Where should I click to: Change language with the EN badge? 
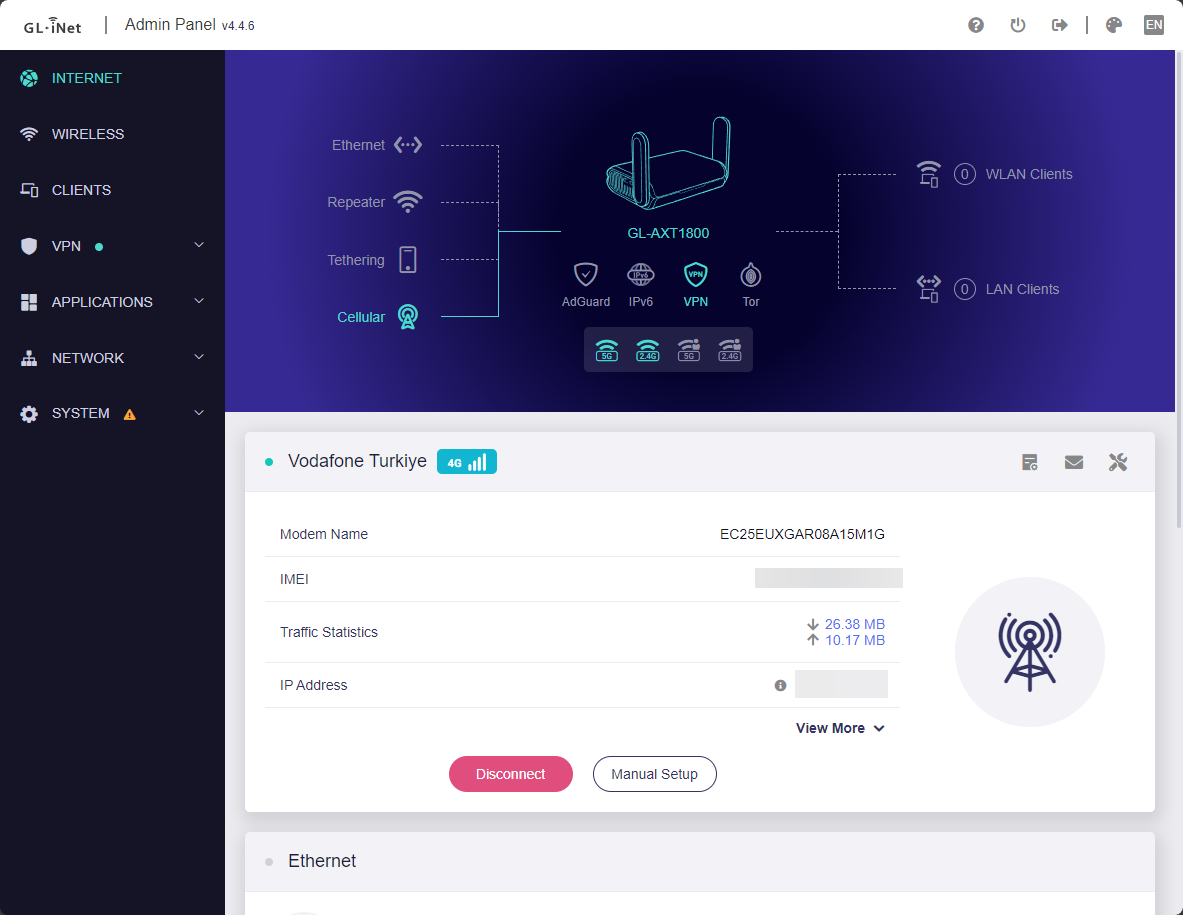[1154, 25]
